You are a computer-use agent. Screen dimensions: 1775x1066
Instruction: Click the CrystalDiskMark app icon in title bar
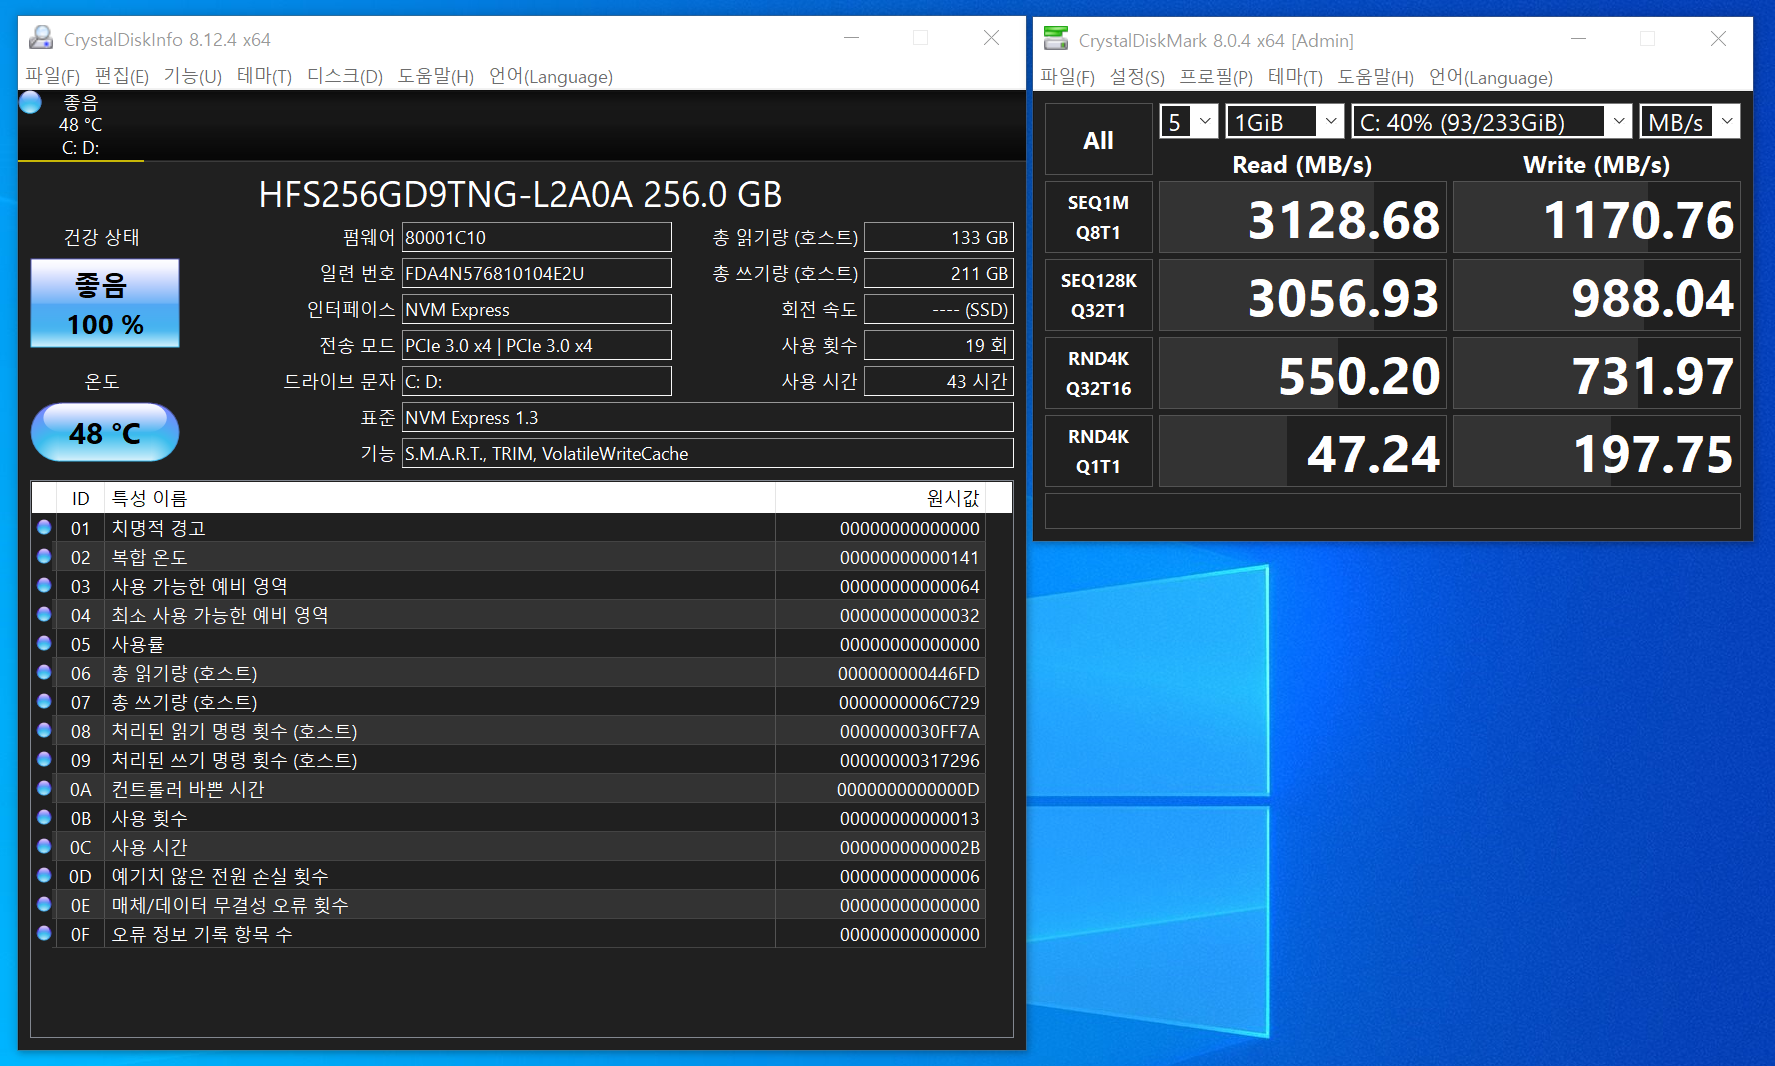point(1056,39)
